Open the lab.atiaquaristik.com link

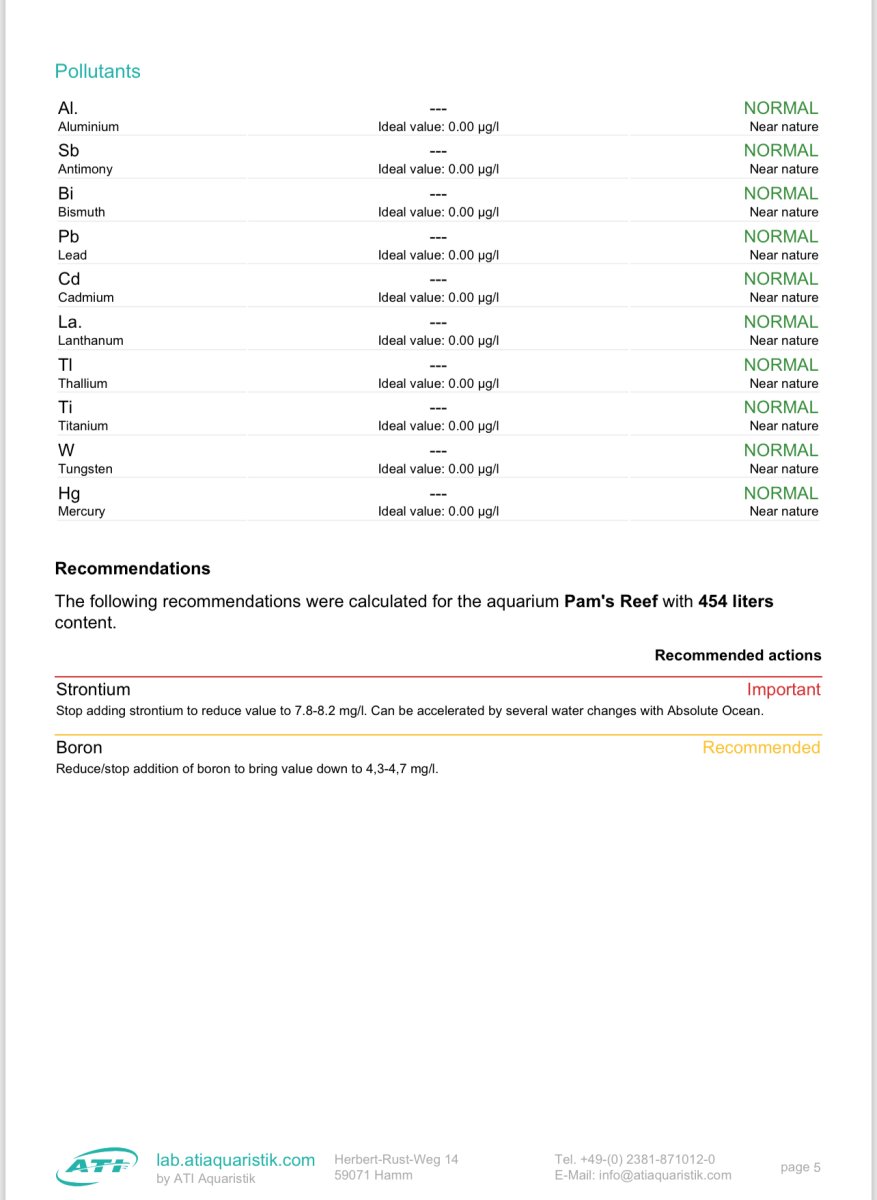tap(235, 1160)
